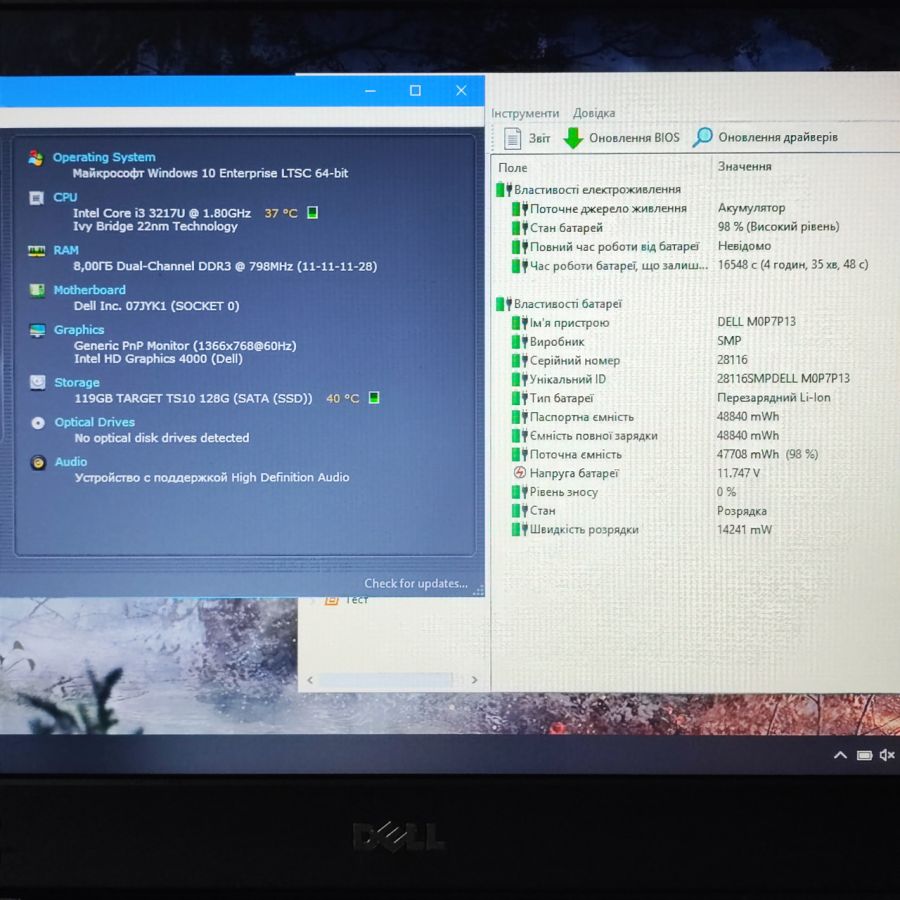Click the Graphics monitor icon

point(37,331)
